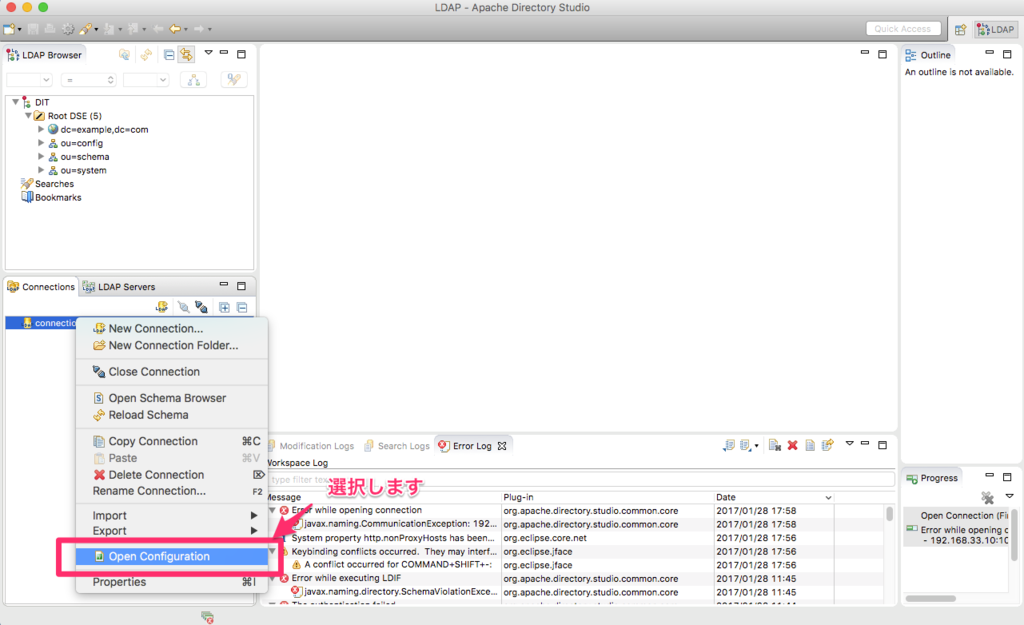Choose Close Connection from context menu
1024x625 pixels.
(x=172, y=372)
